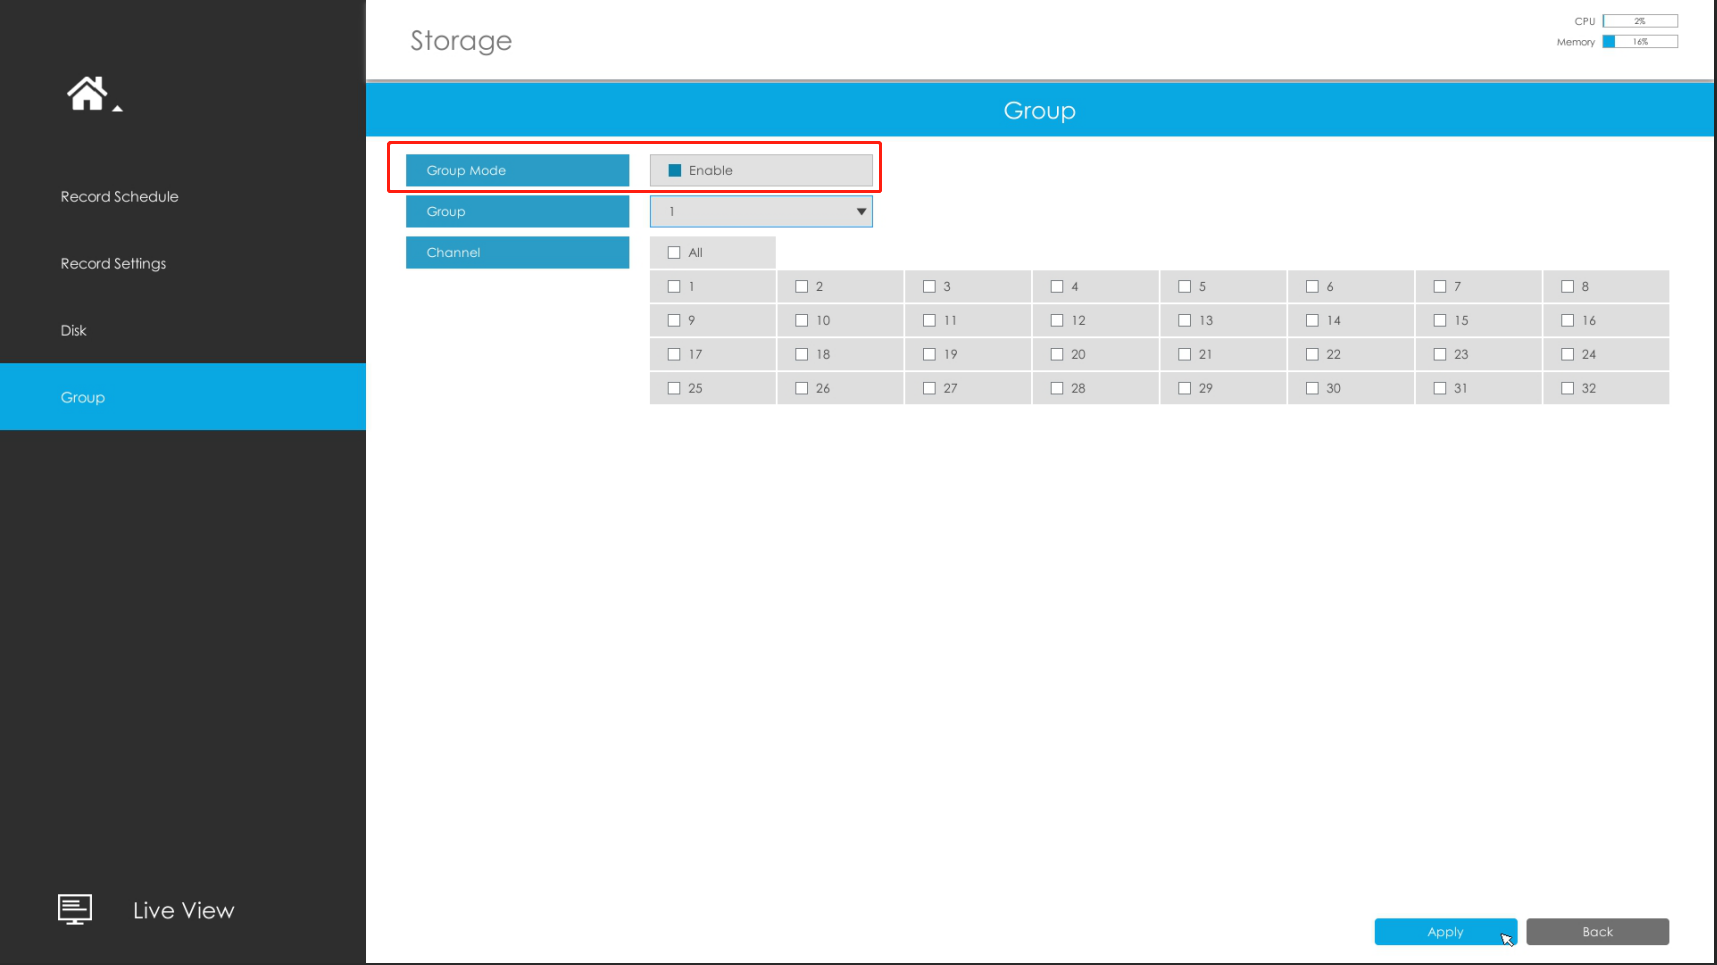Select channel 10 checkbox
Viewport: 1717px width, 965px height.
click(801, 321)
